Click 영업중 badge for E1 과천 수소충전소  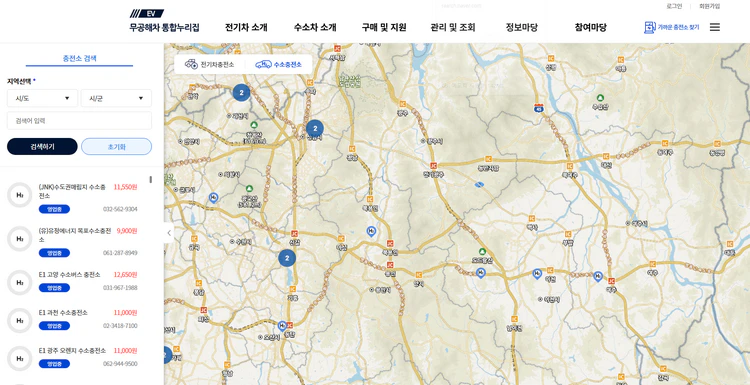pyautogui.click(x=55, y=326)
